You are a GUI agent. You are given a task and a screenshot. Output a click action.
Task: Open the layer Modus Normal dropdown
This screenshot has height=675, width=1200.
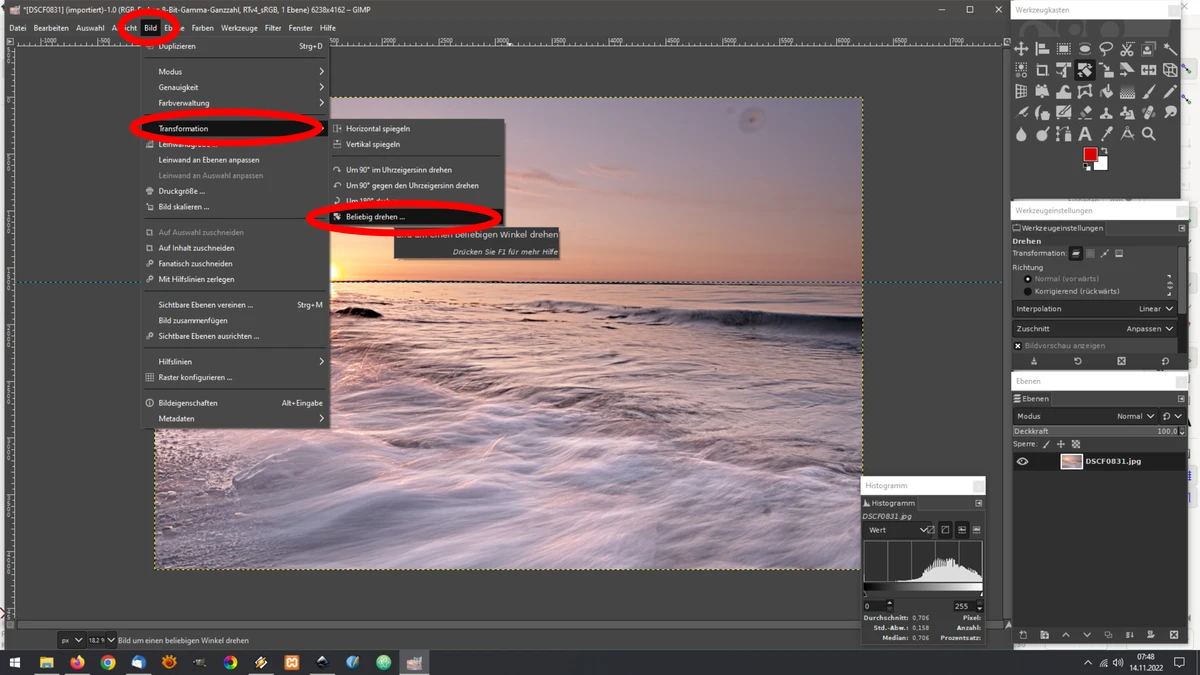tap(1086, 416)
